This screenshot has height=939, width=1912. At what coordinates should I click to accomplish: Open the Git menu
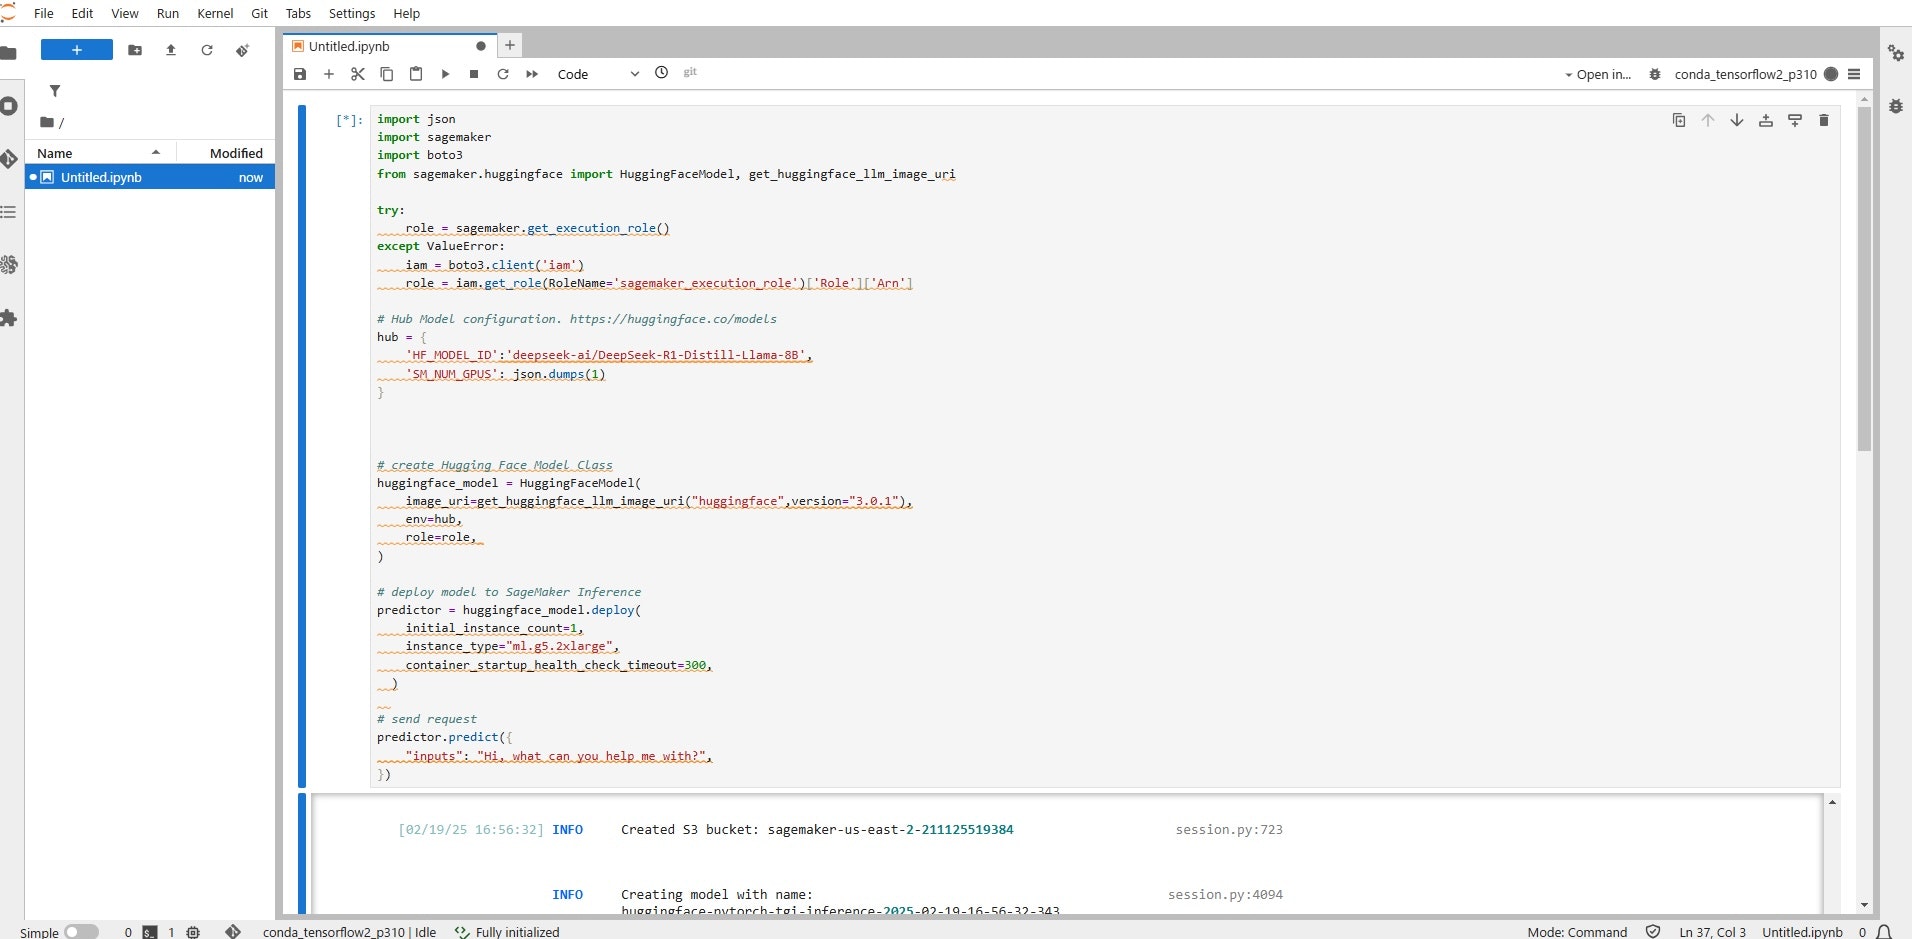260,13
